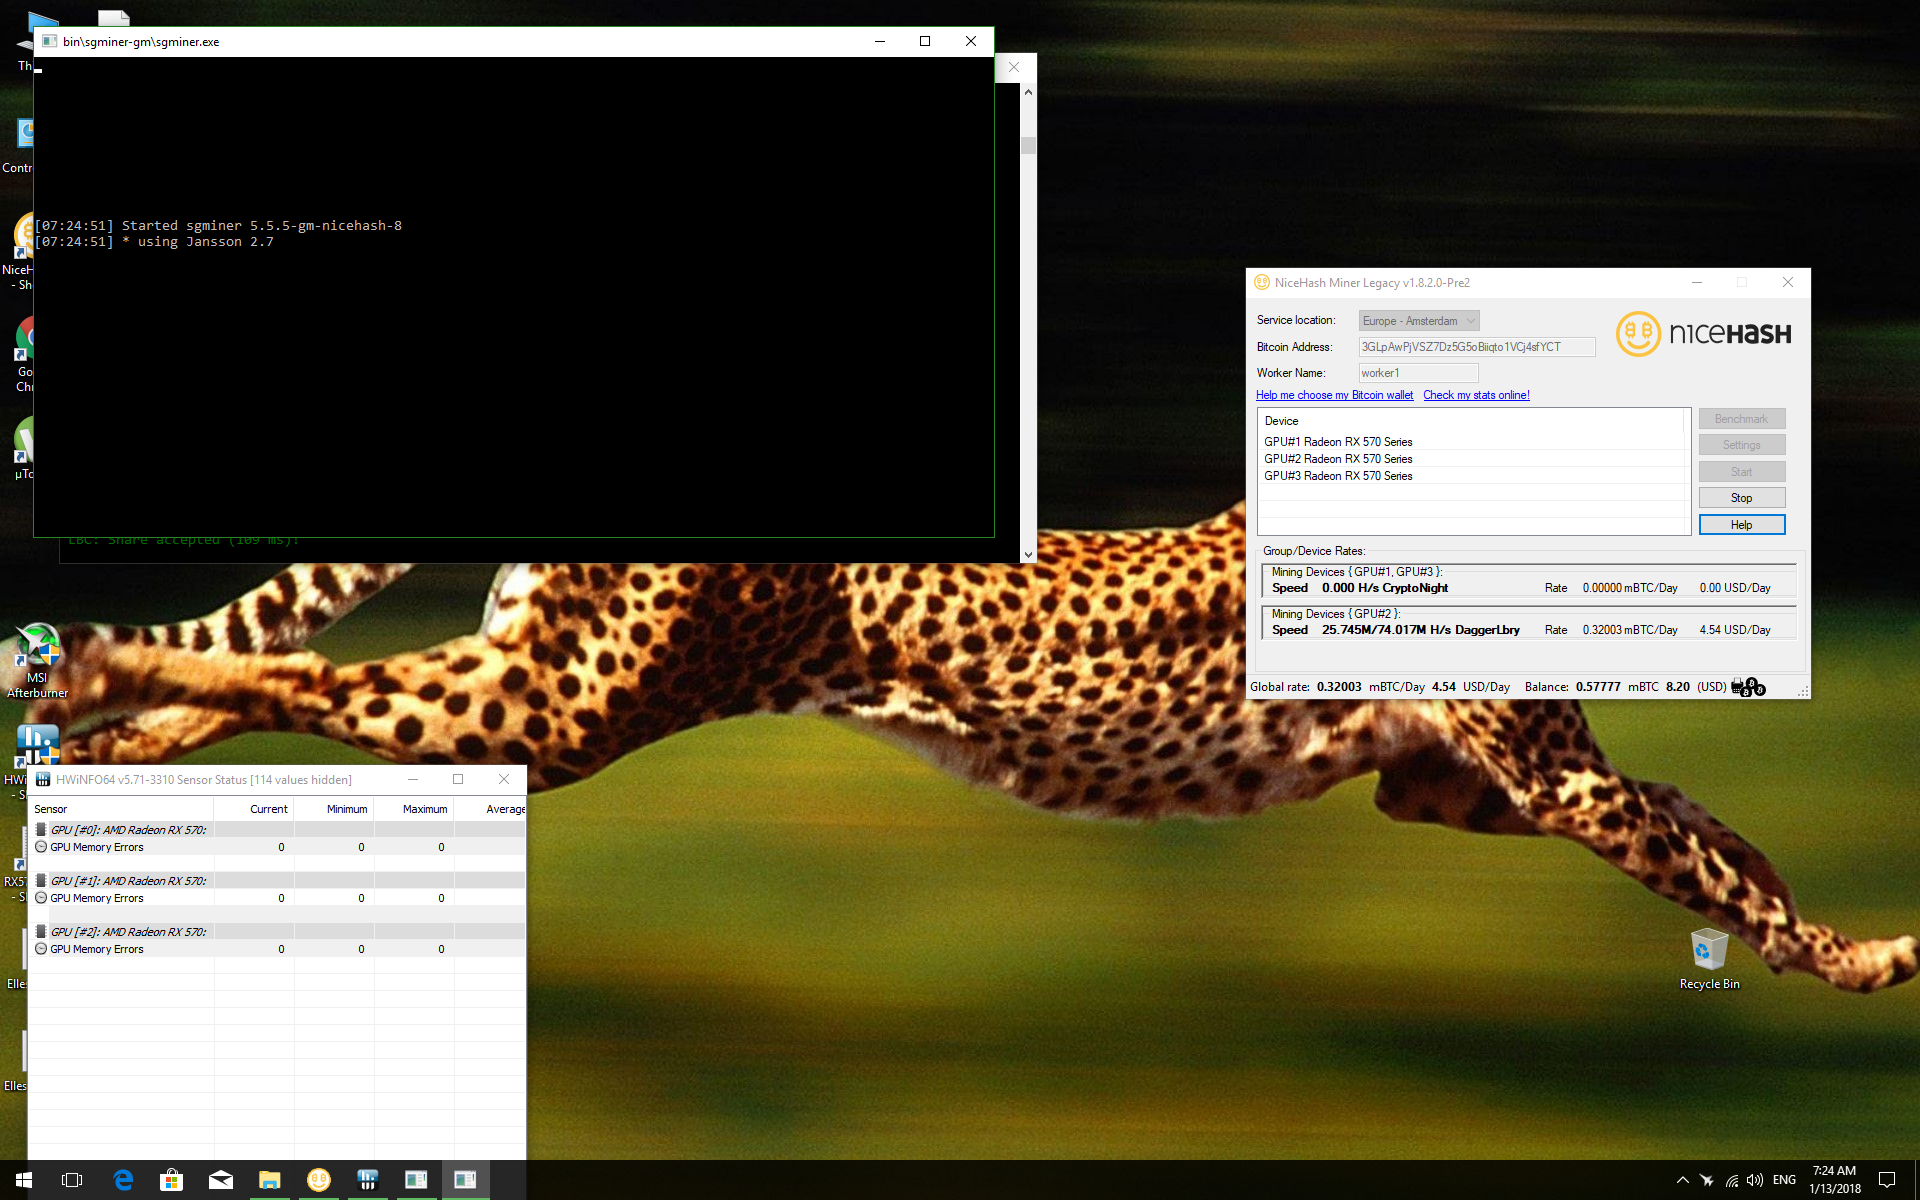Open Task View on the taskbar
The width and height of the screenshot is (1920, 1200).
71,1181
